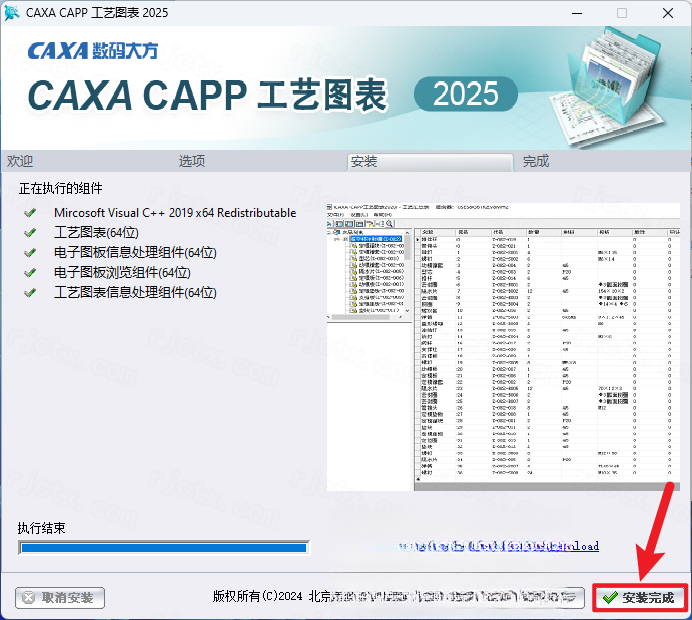The image size is (692, 620).
Task: Click the '正在执行的组件' heading
Action: coord(60,188)
